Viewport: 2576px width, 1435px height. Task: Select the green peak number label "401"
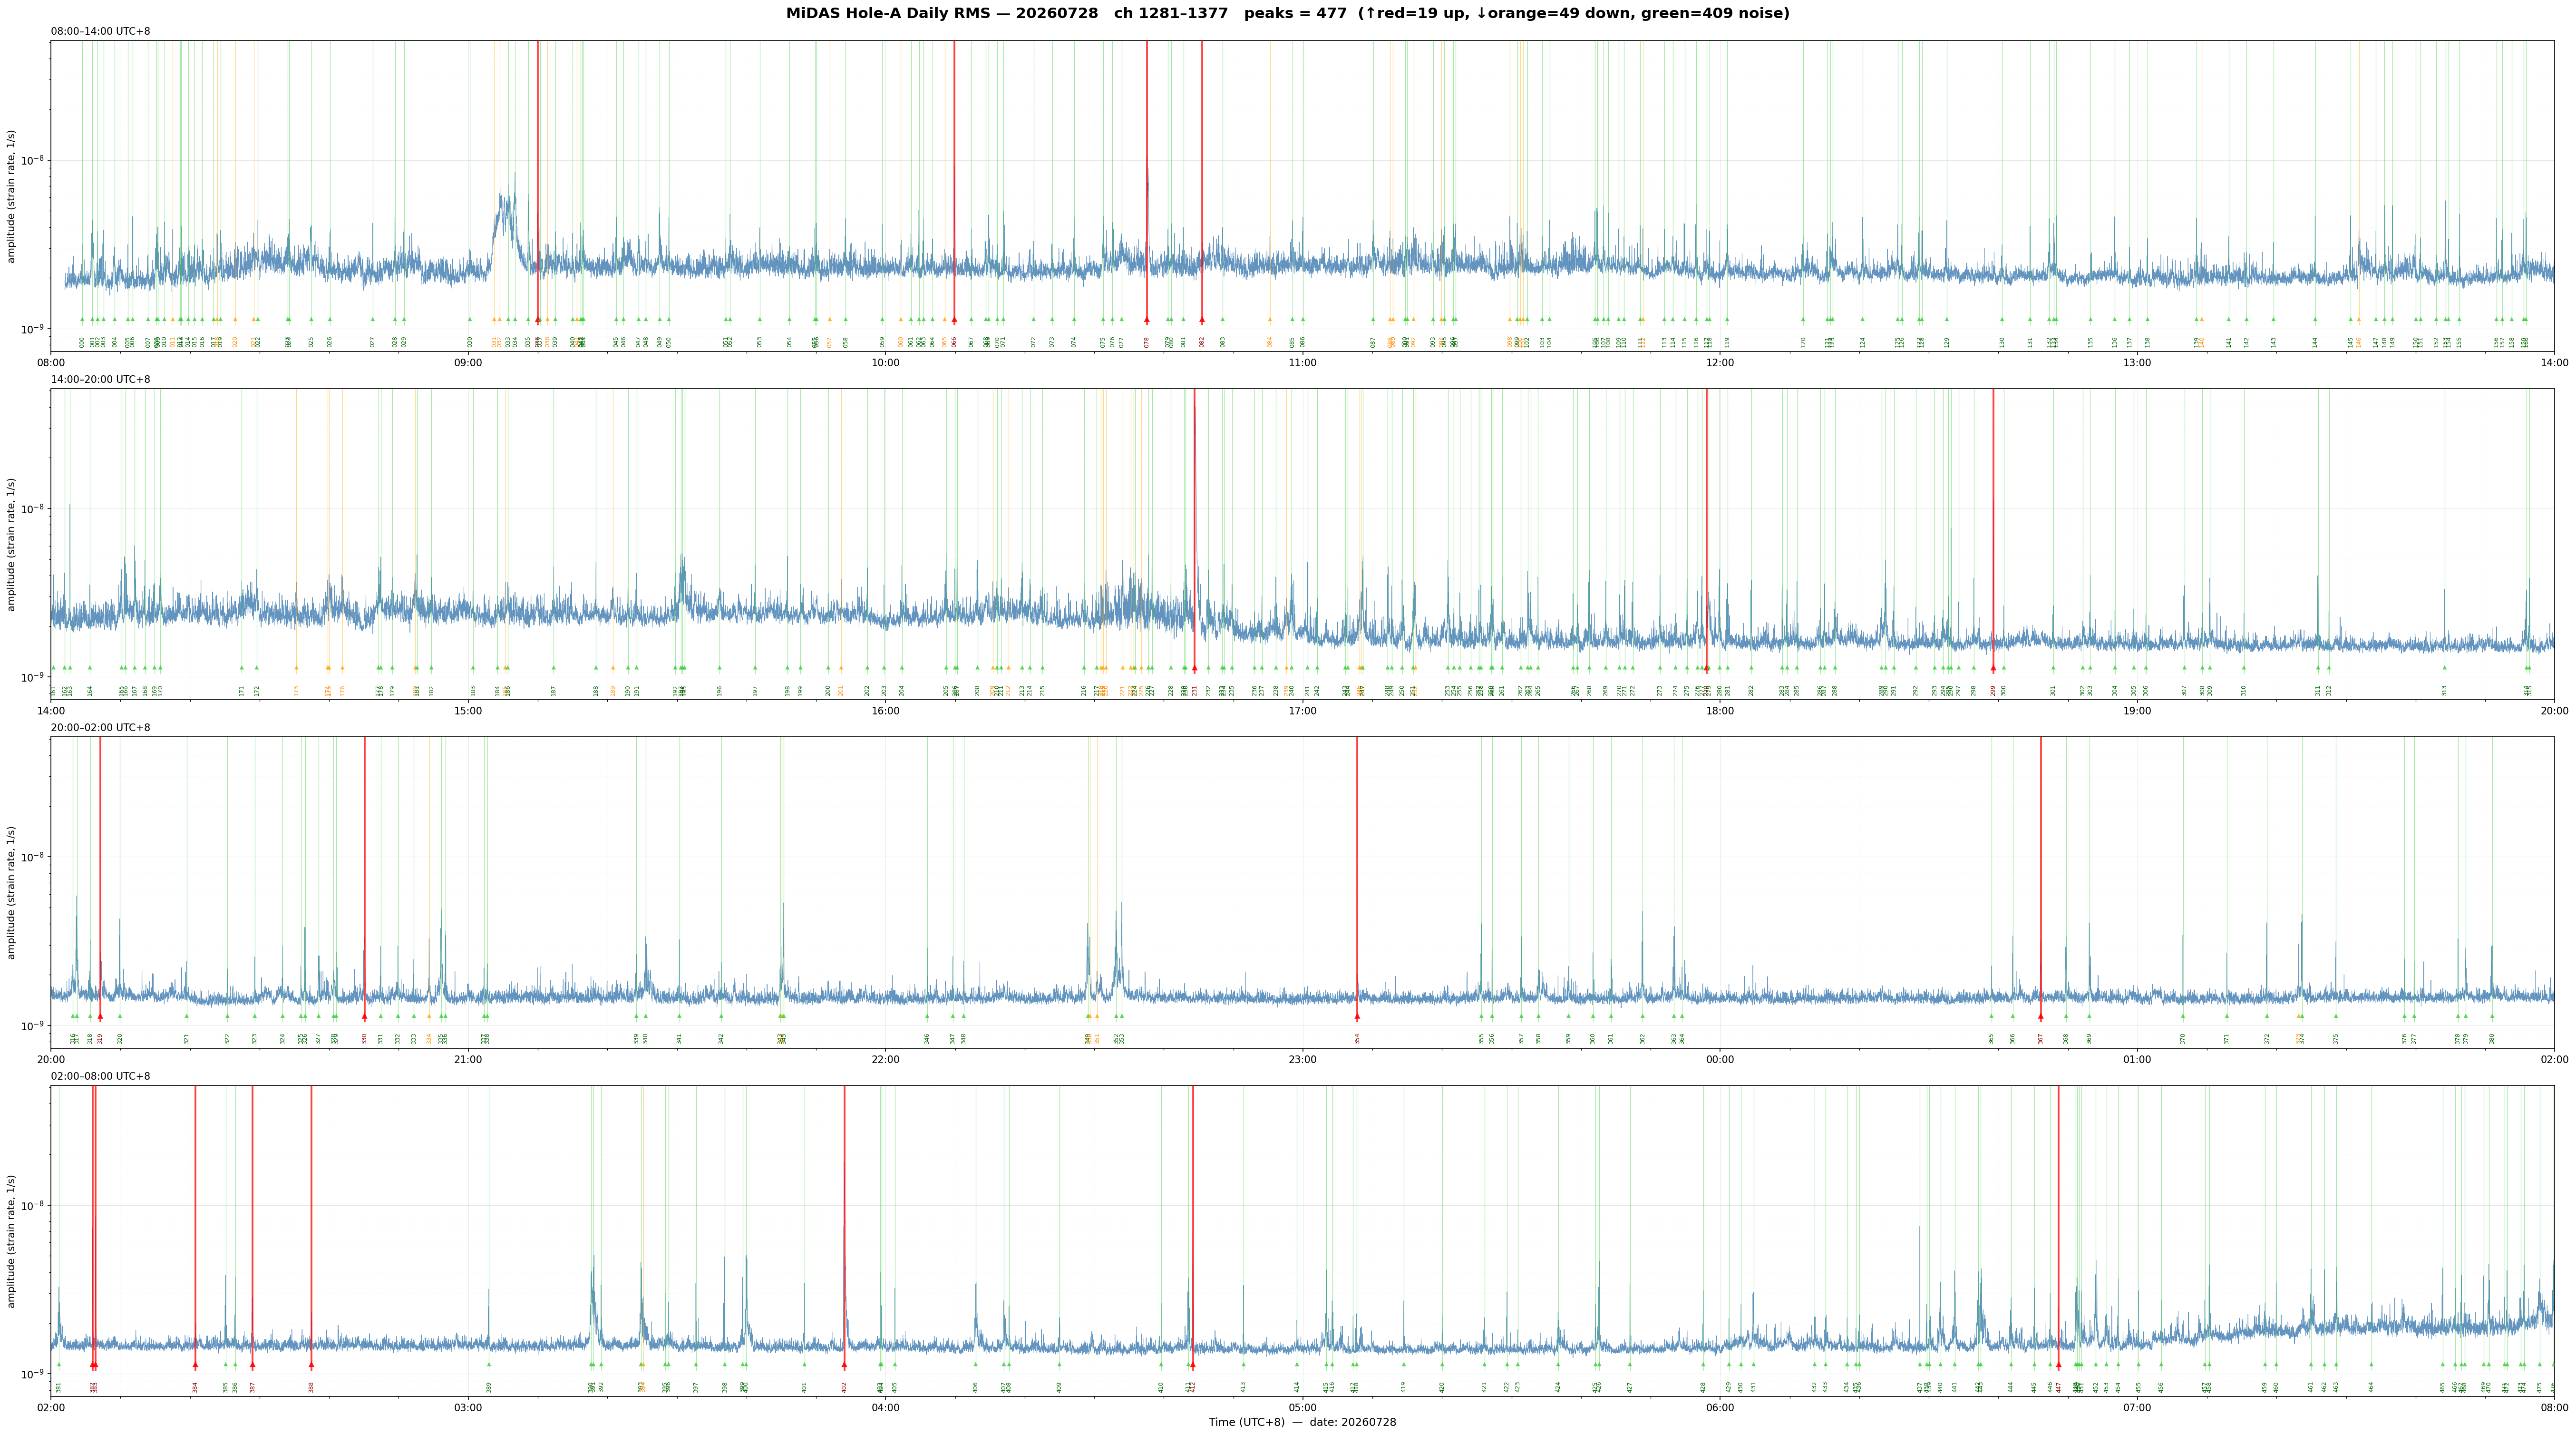pyautogui.click(x=804, y=1387)
